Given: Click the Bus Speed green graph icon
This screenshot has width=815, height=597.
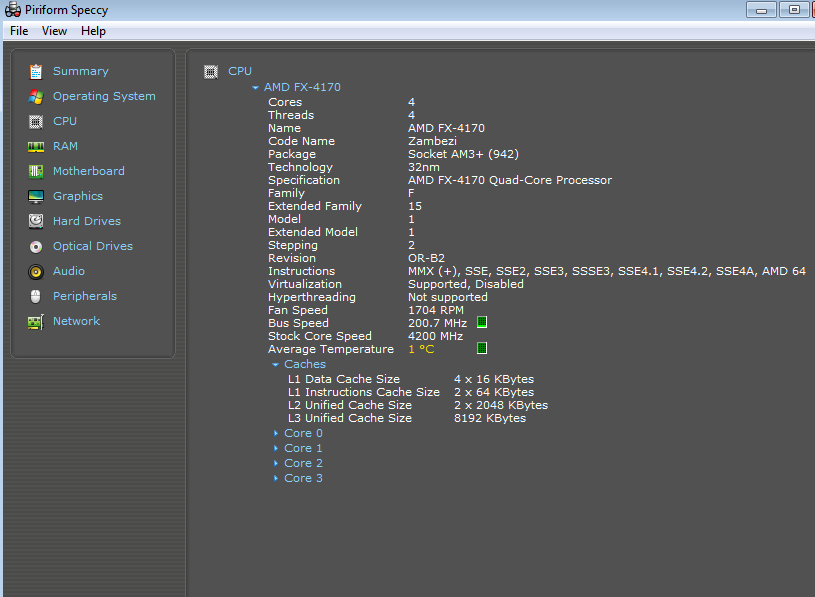Looking at the screenshot, I should [x=482, y=323].
